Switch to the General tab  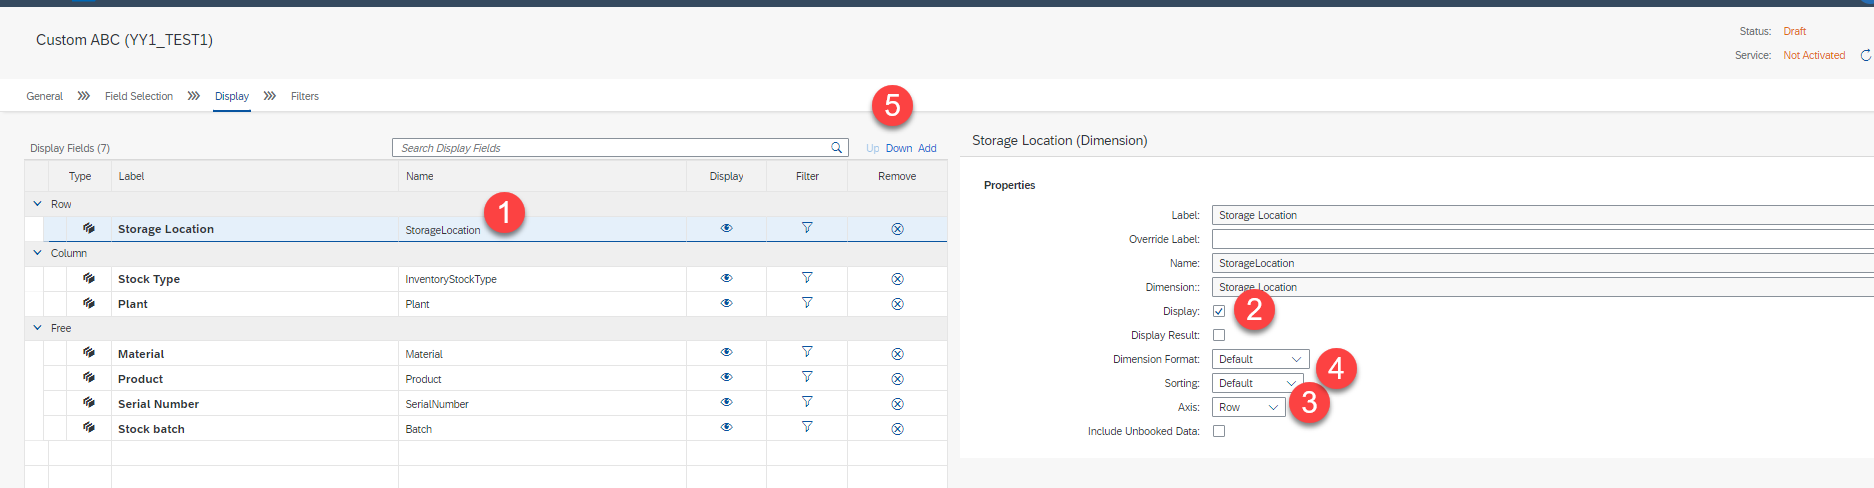44,96
